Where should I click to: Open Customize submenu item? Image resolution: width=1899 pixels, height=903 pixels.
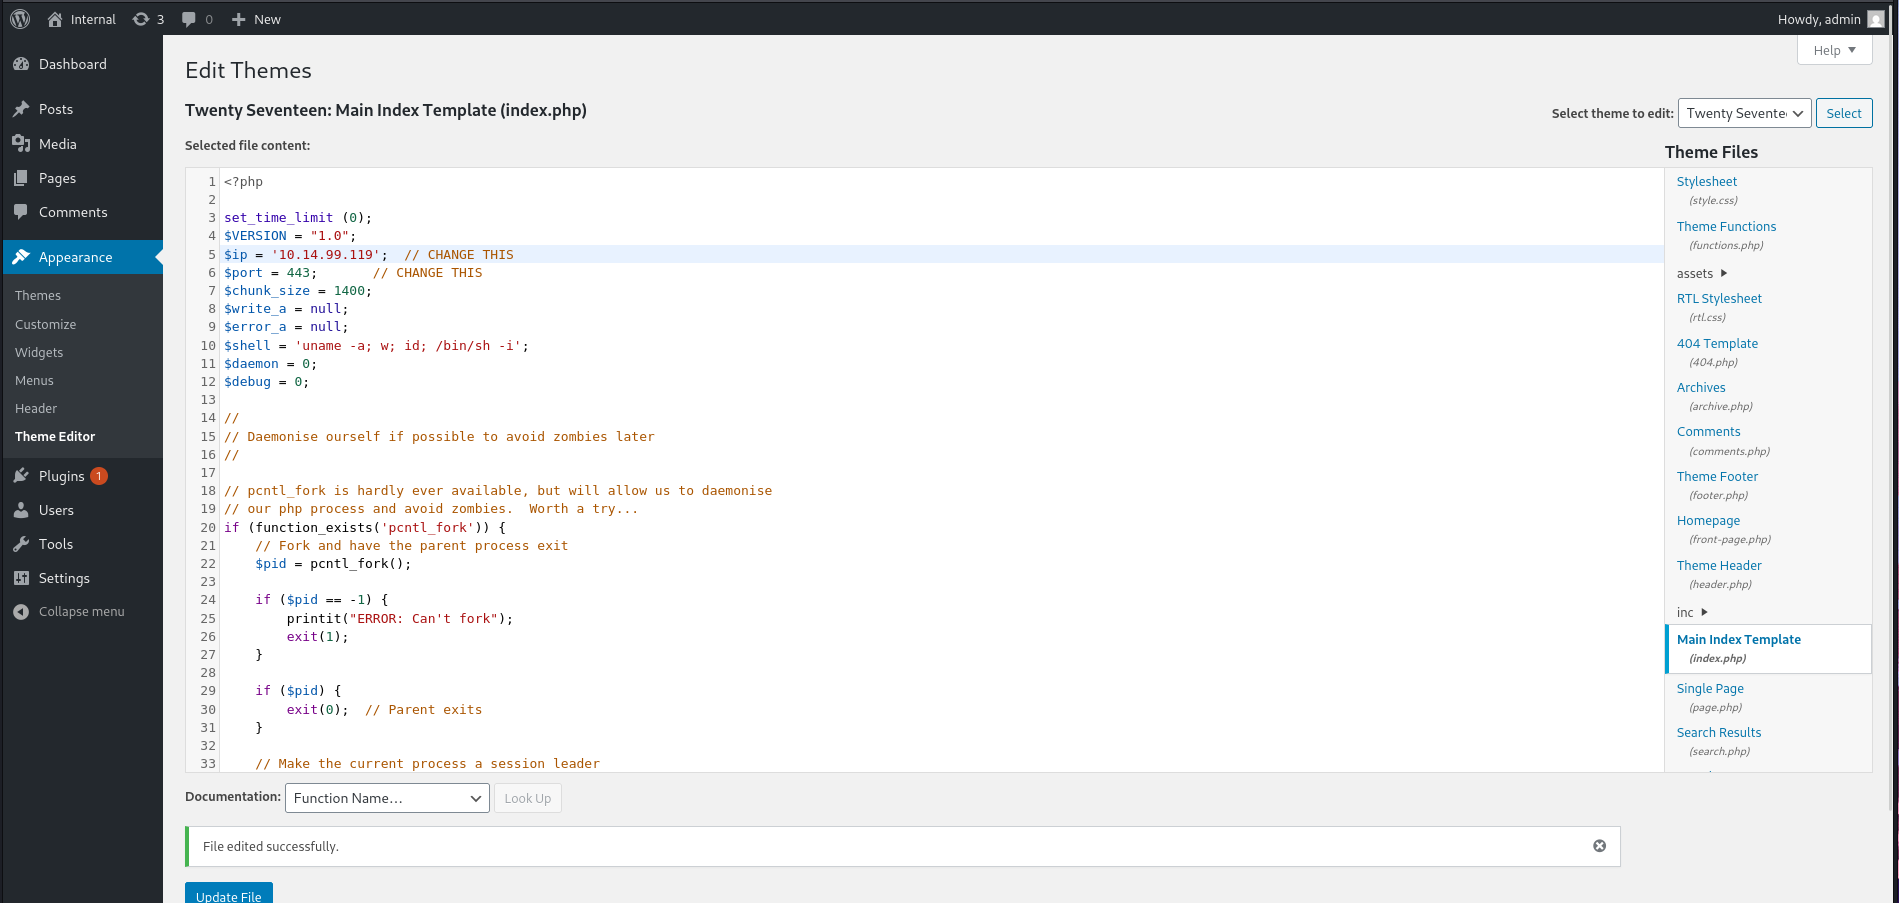46,324
